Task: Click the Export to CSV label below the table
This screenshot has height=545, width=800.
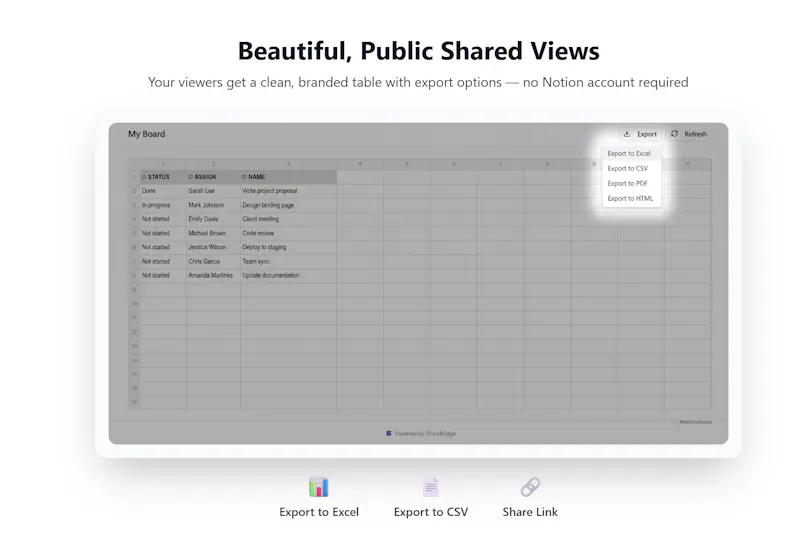Action: pyautogui.click(x=431, y=512)
